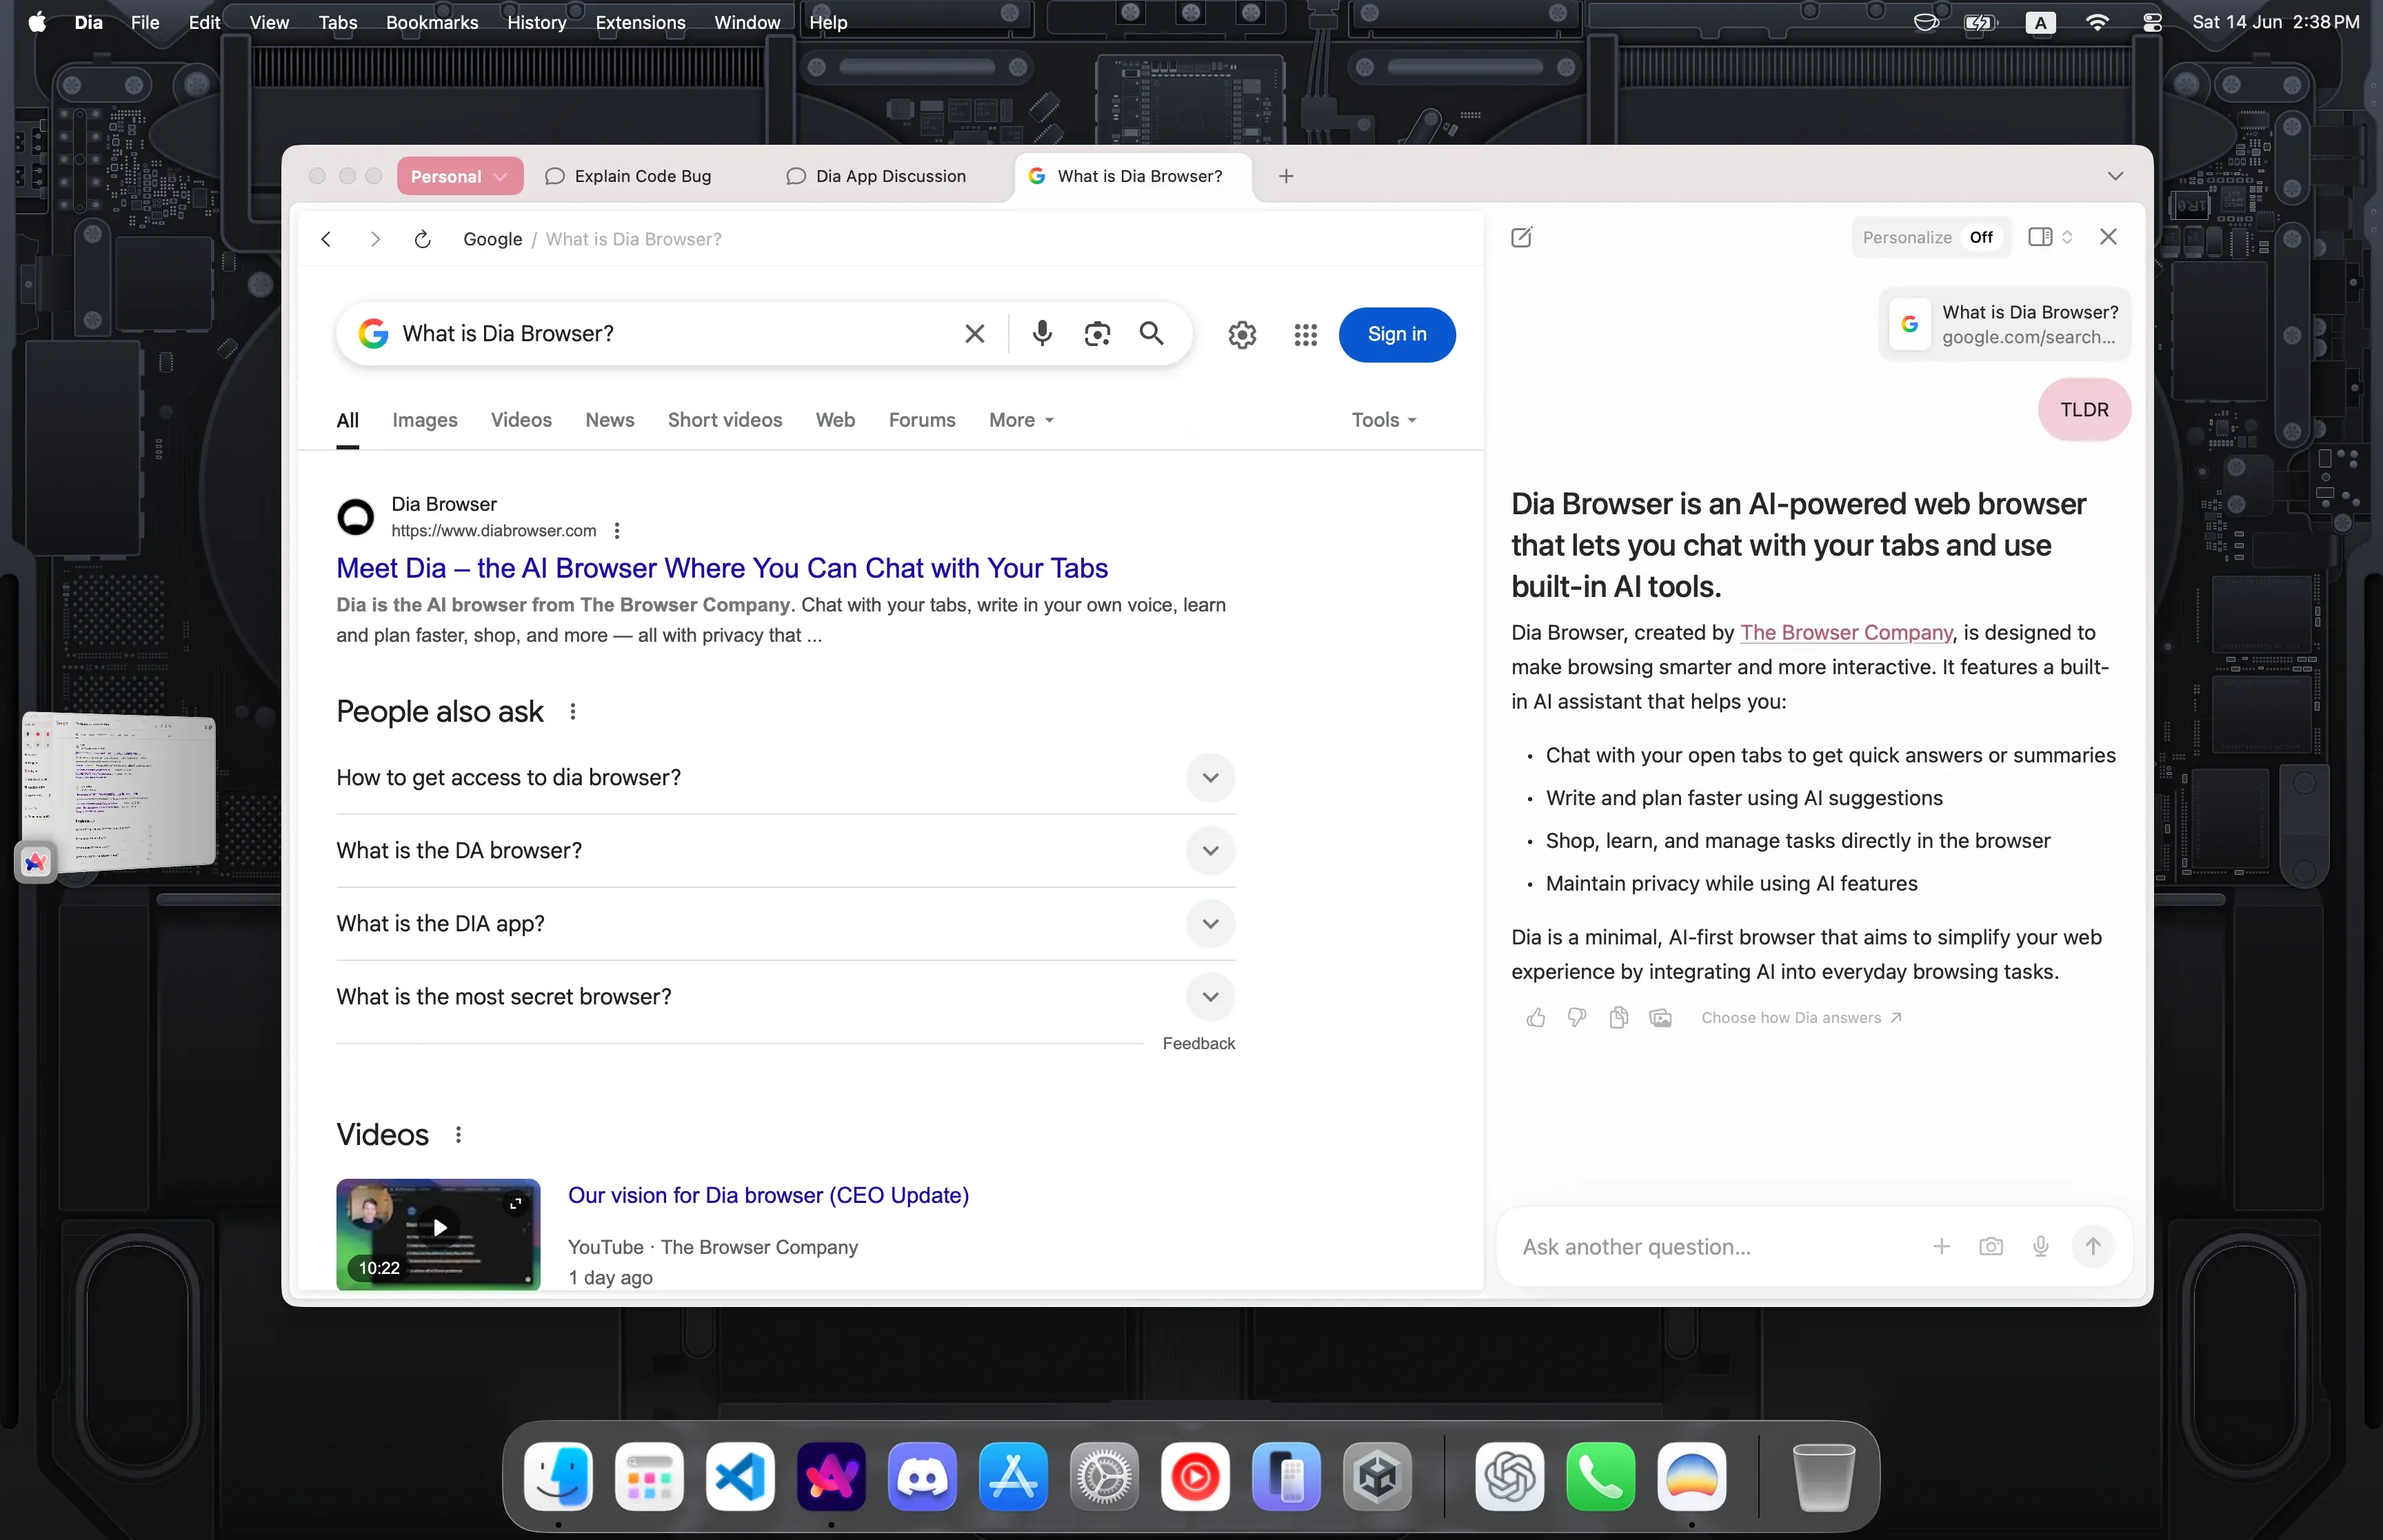Click the image icon below Dia's answer
The image size is (2383, 1540).
point(1661,1018)
